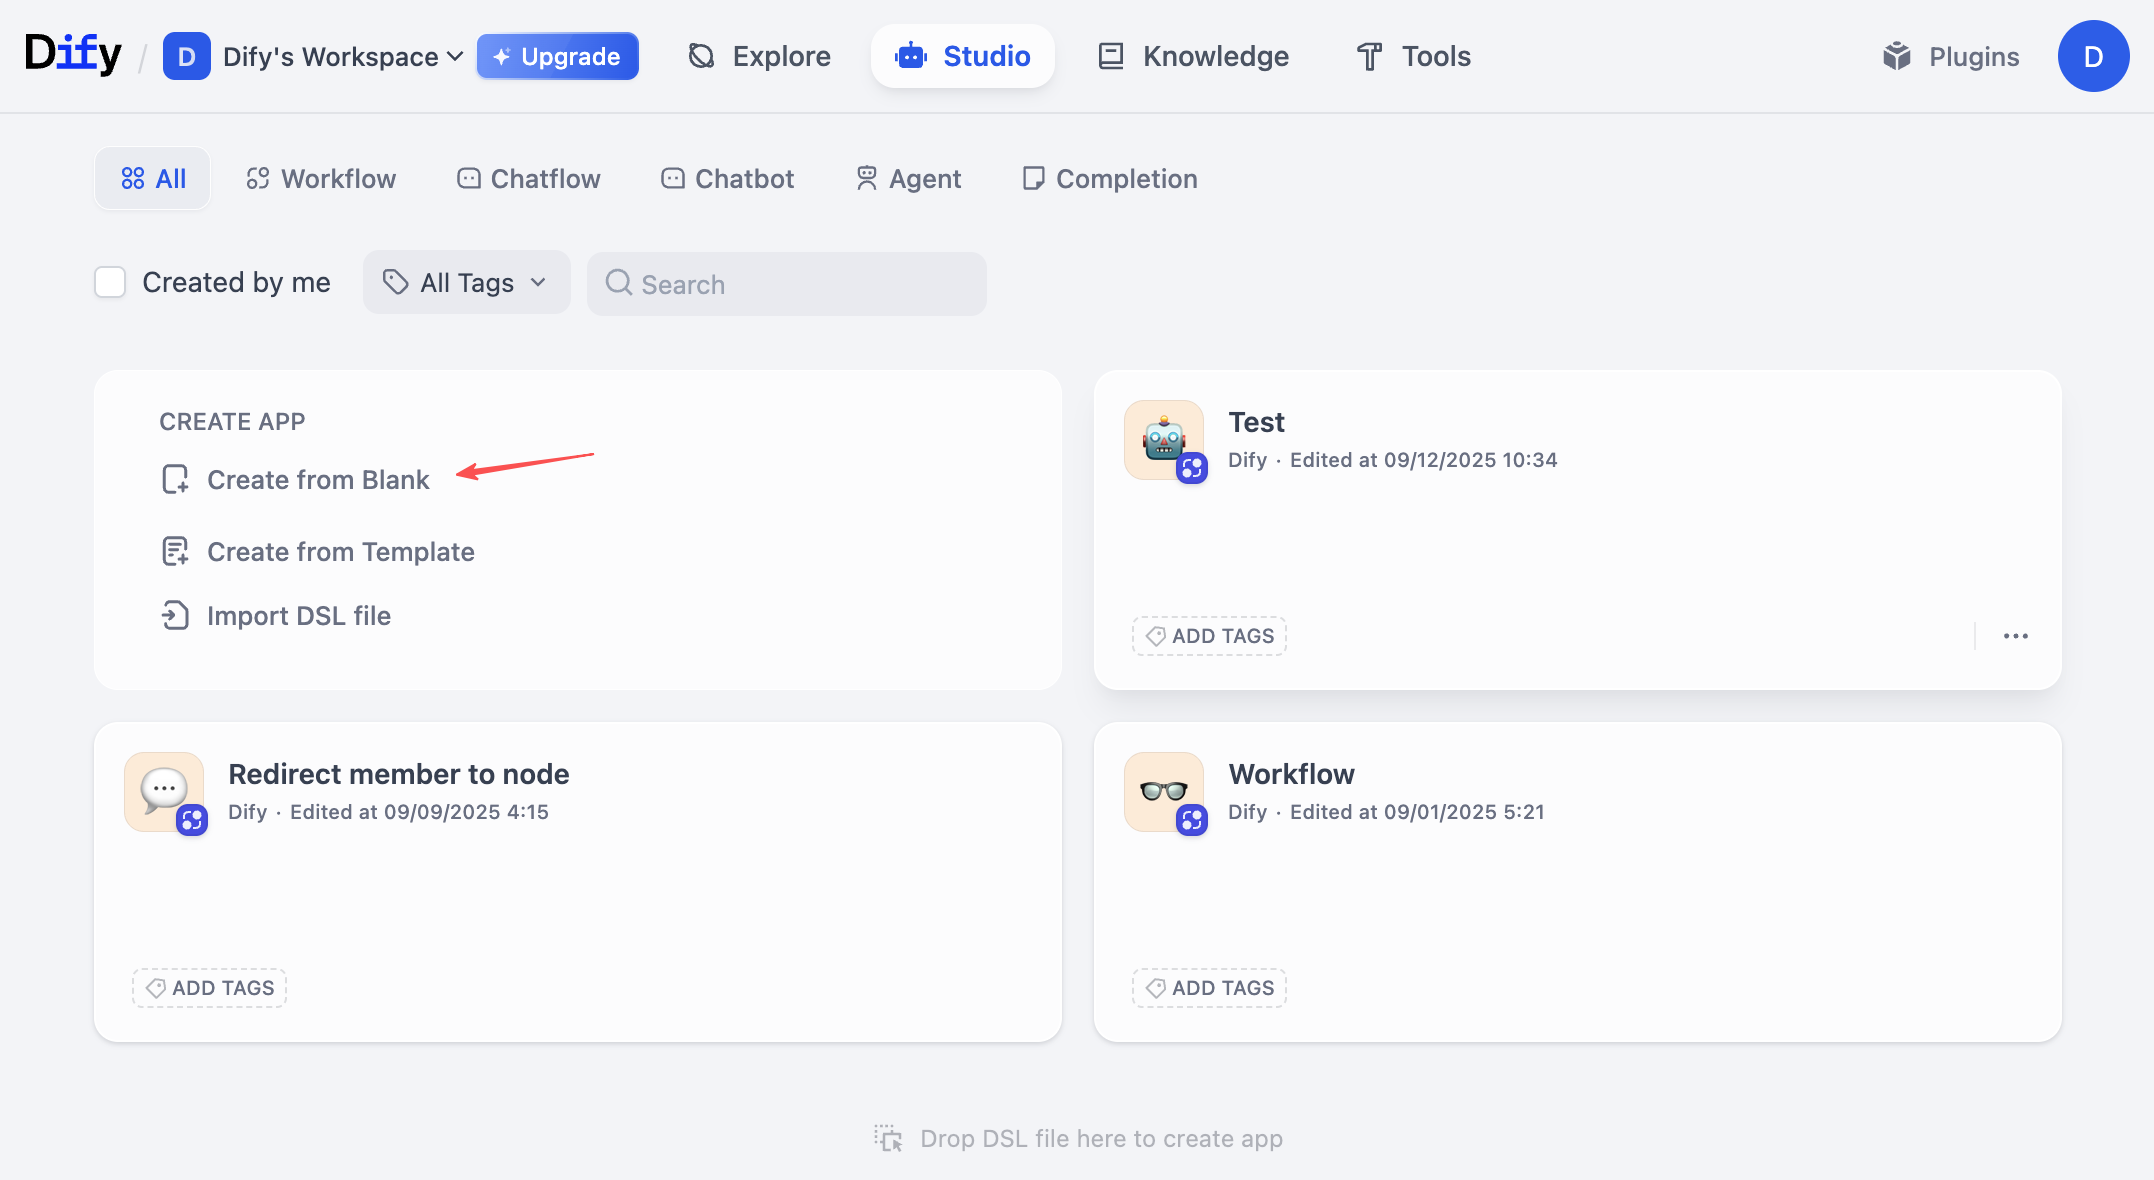Enable the Created by me checkbox
Viewport: 2154px width, 1180px height.
110,283
